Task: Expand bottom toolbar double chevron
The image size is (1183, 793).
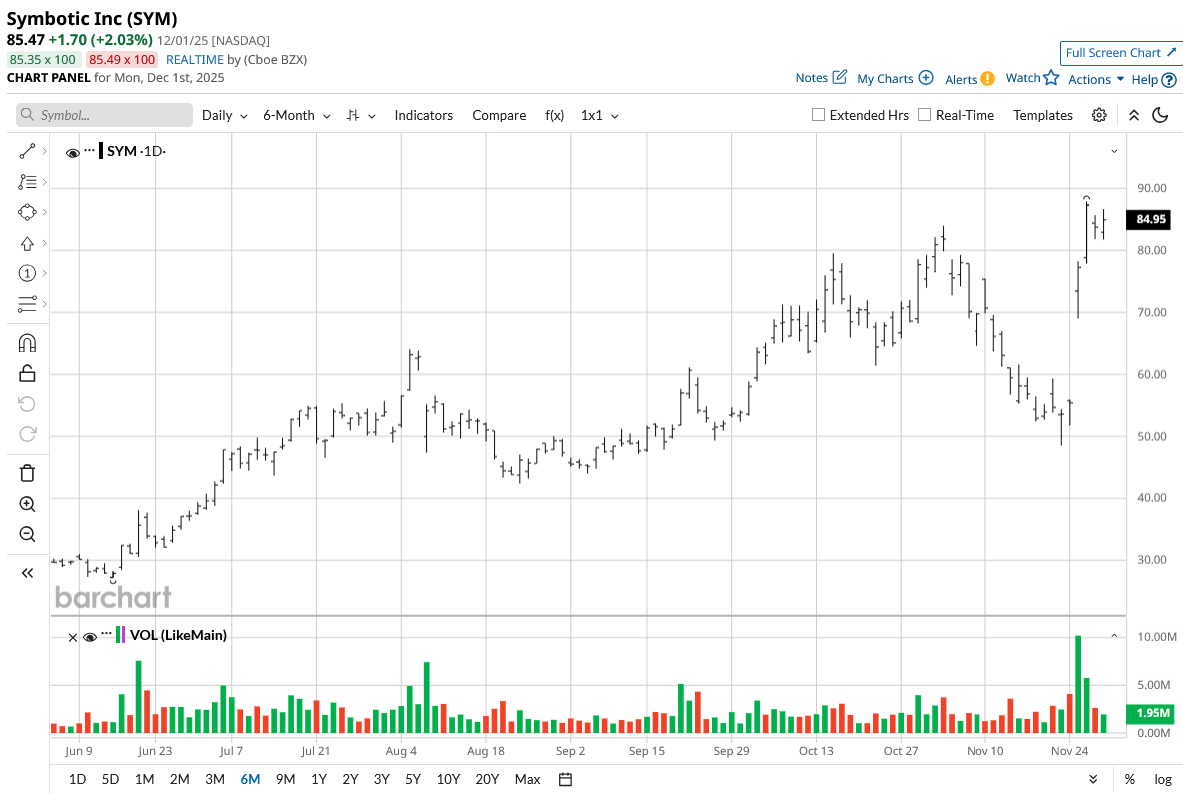Action: pyautogui.click(x=1092, y=779)
